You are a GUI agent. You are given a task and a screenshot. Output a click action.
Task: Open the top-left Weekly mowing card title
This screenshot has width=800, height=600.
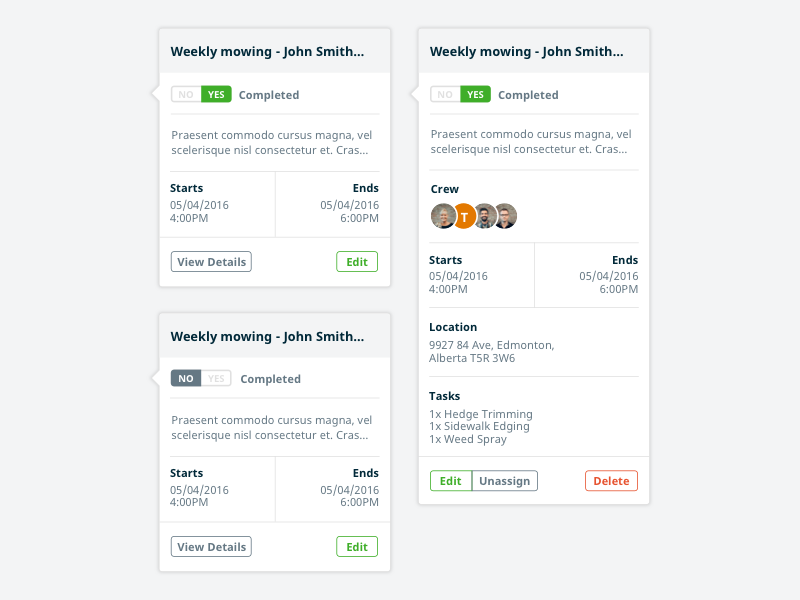click(x=267, y=52)
